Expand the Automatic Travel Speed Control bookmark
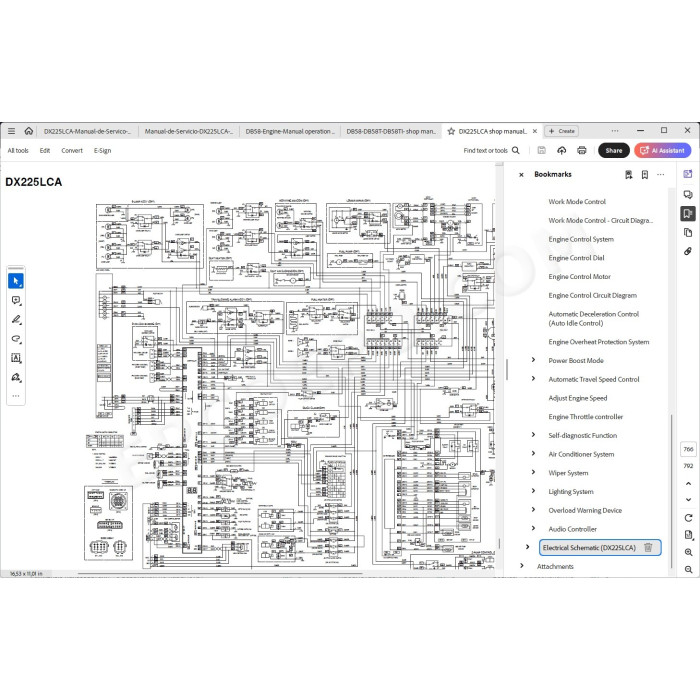 [x=533, y=379]
